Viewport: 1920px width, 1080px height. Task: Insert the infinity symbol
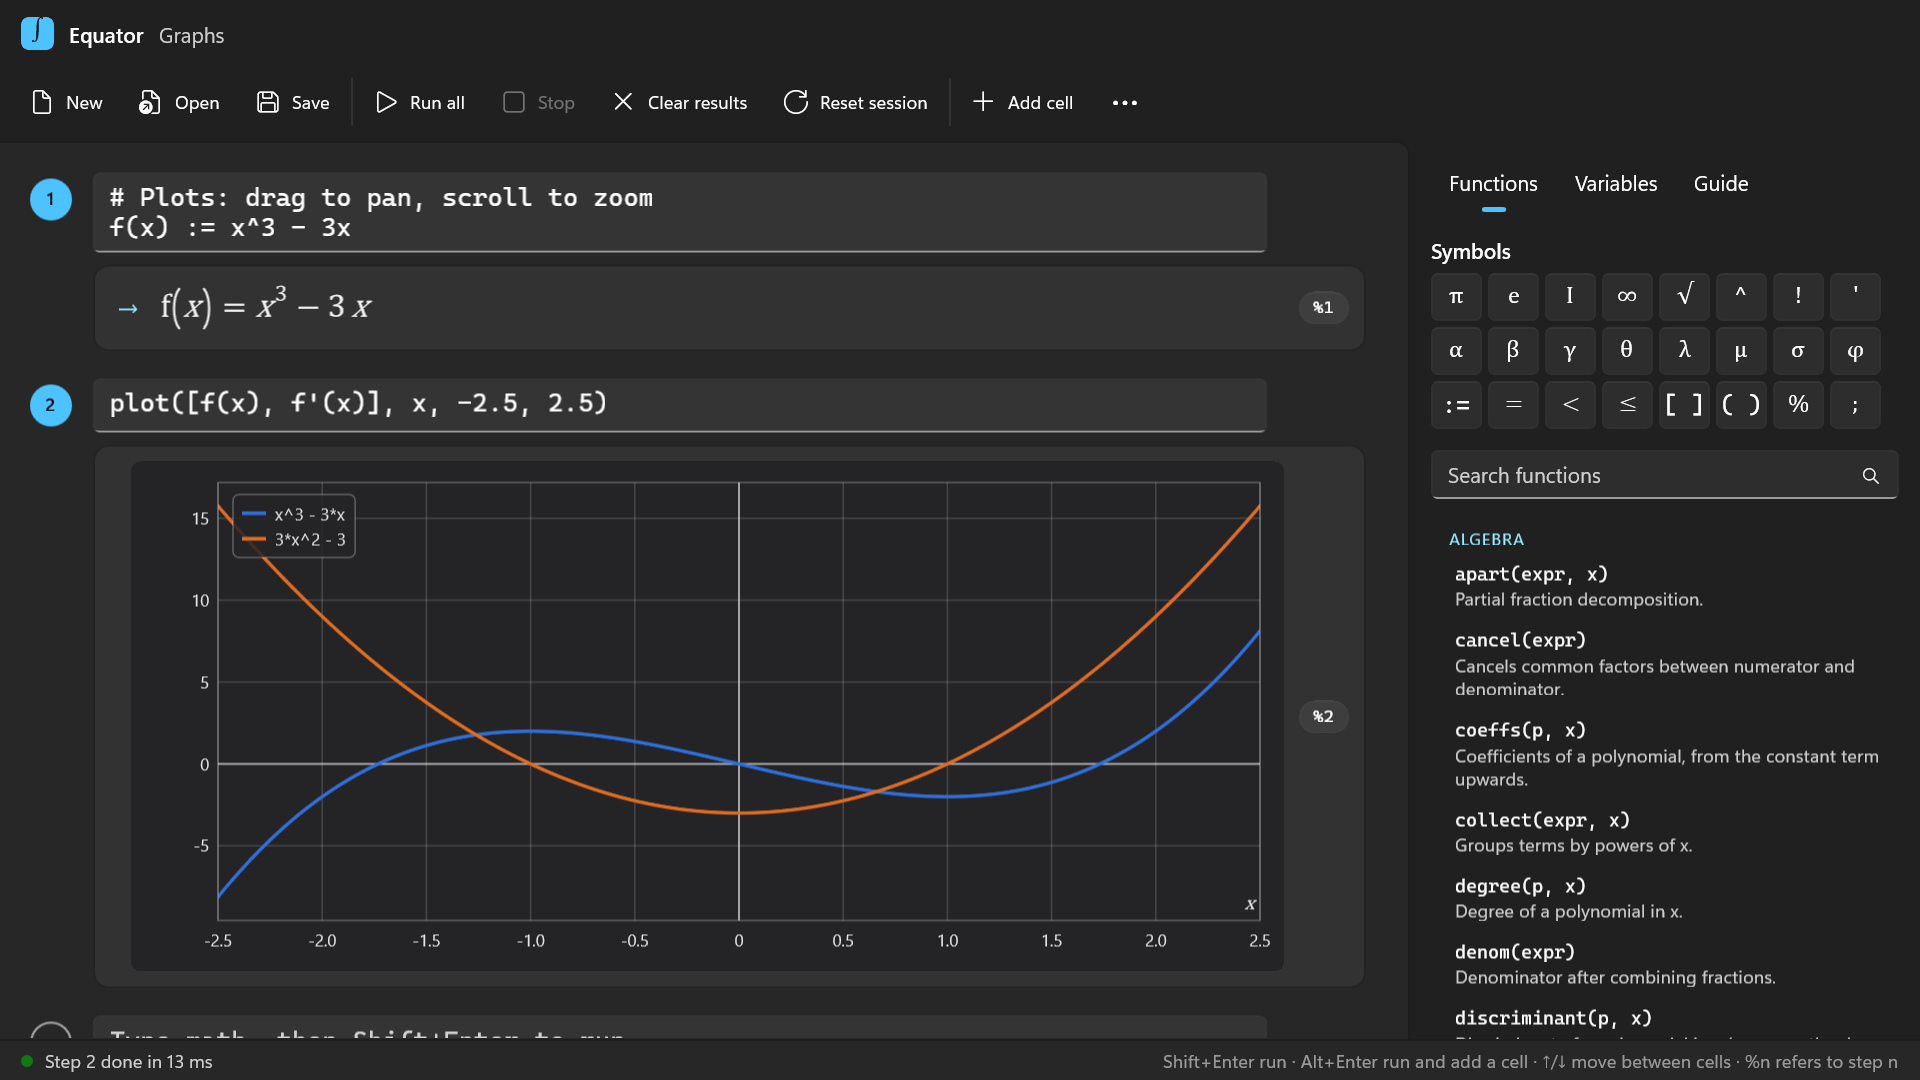pos(1627,296)
